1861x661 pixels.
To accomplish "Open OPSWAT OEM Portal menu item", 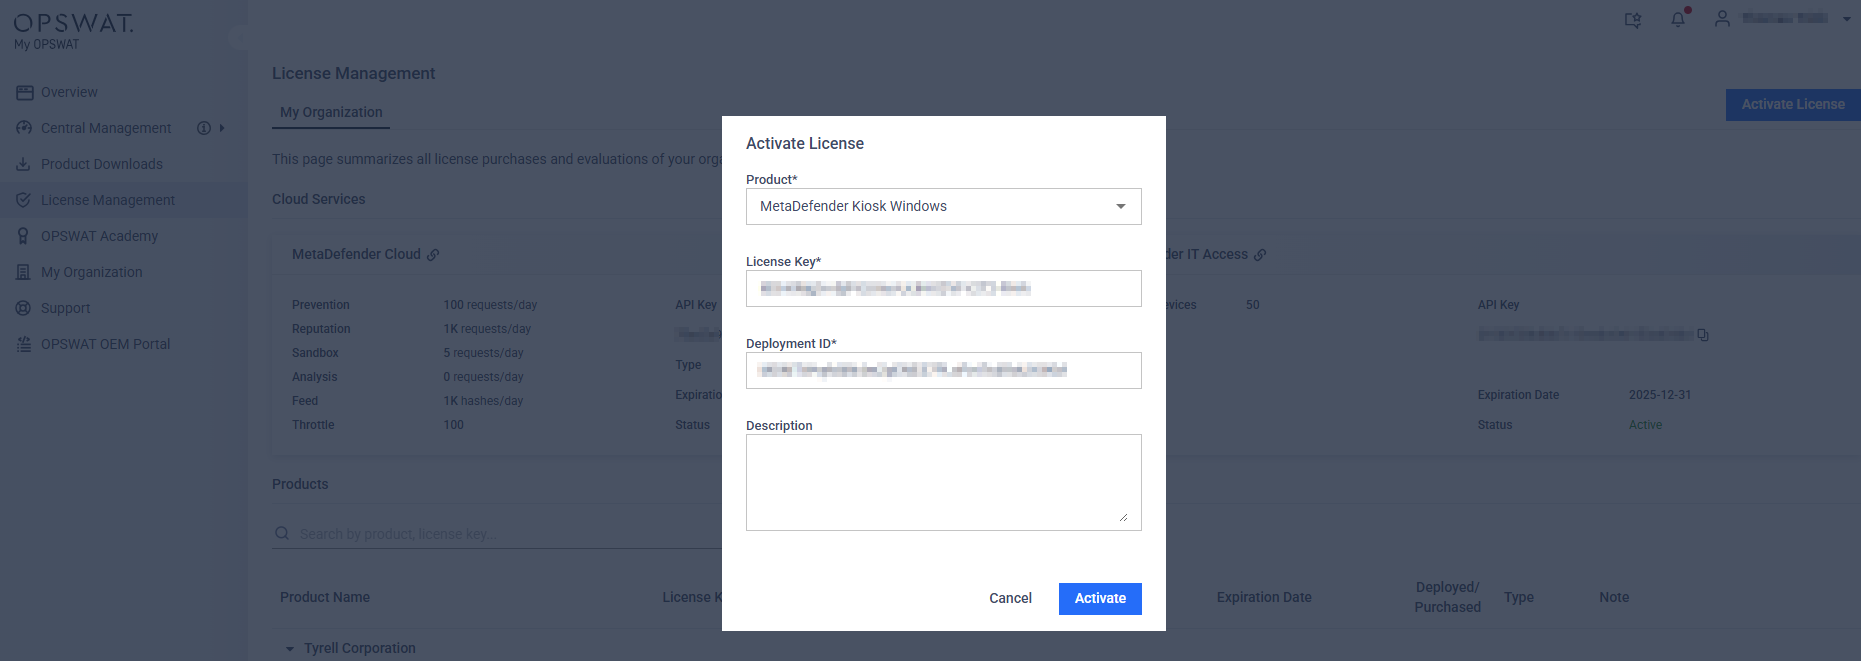I will (105, 344).
